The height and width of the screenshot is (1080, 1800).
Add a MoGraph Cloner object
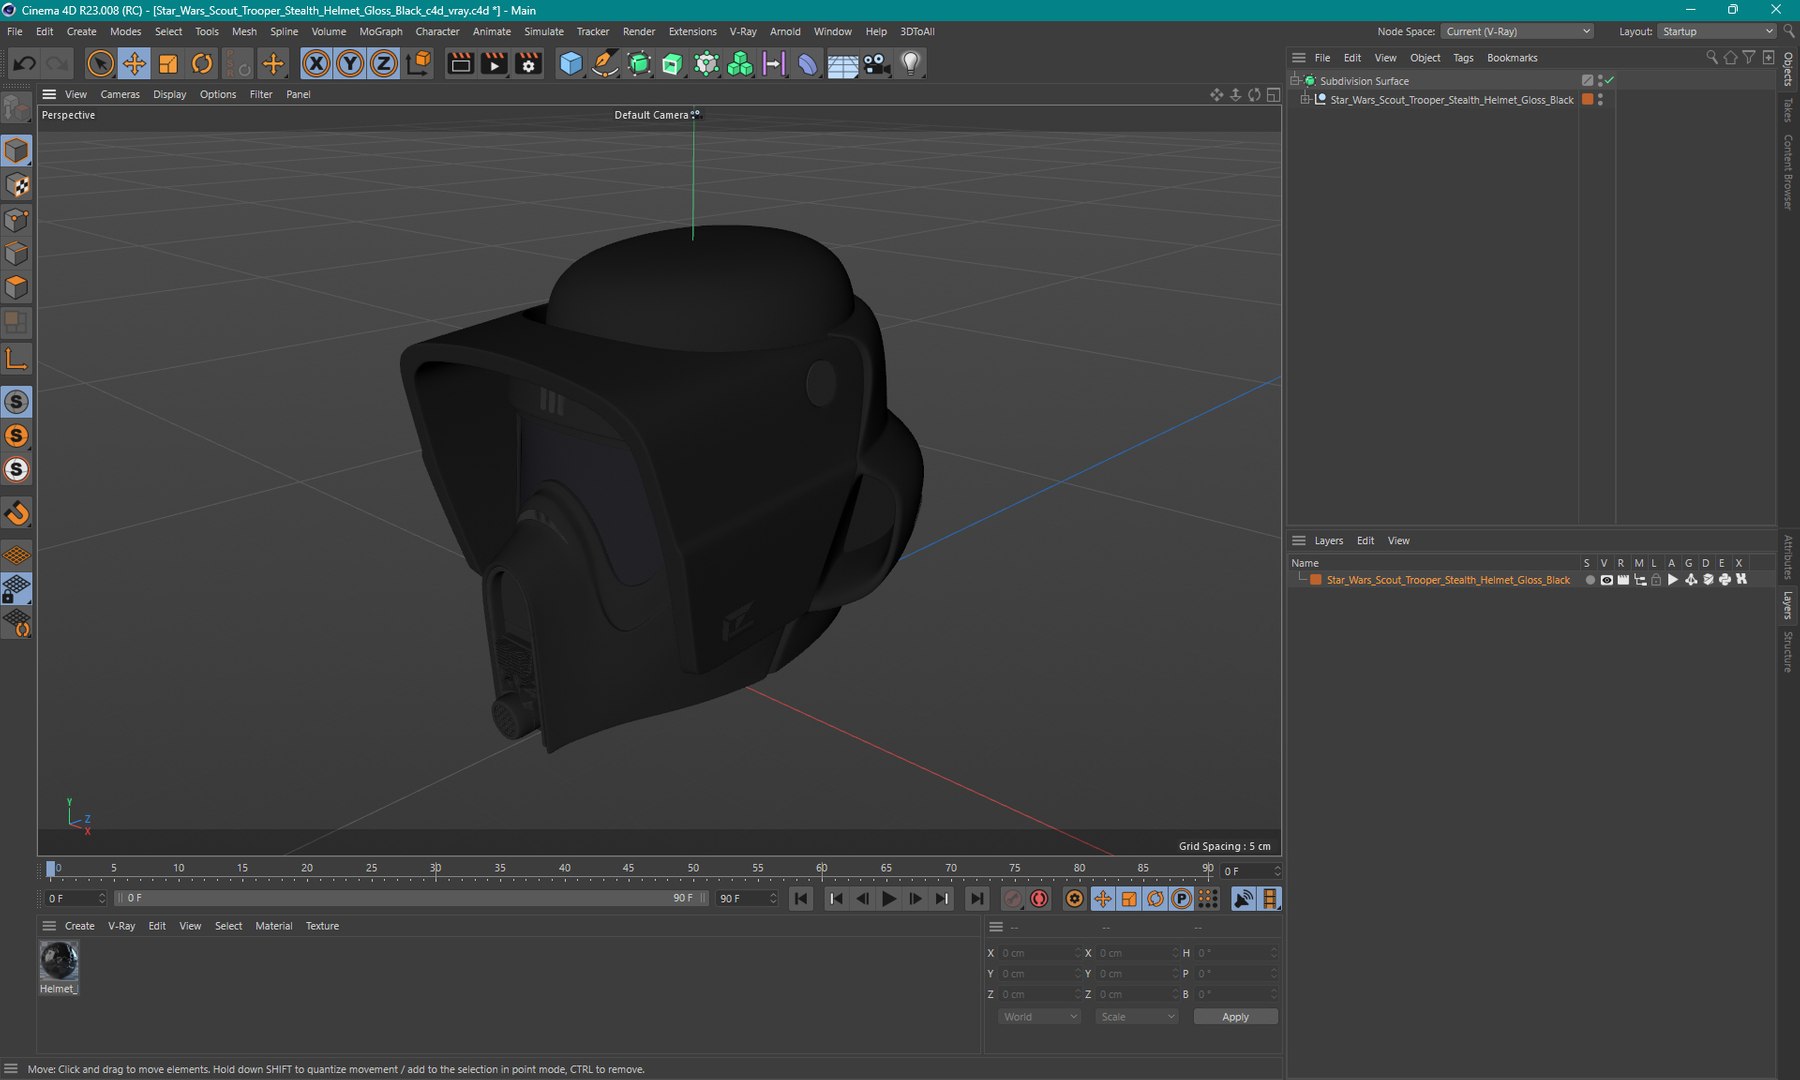[x=740, y=64]
